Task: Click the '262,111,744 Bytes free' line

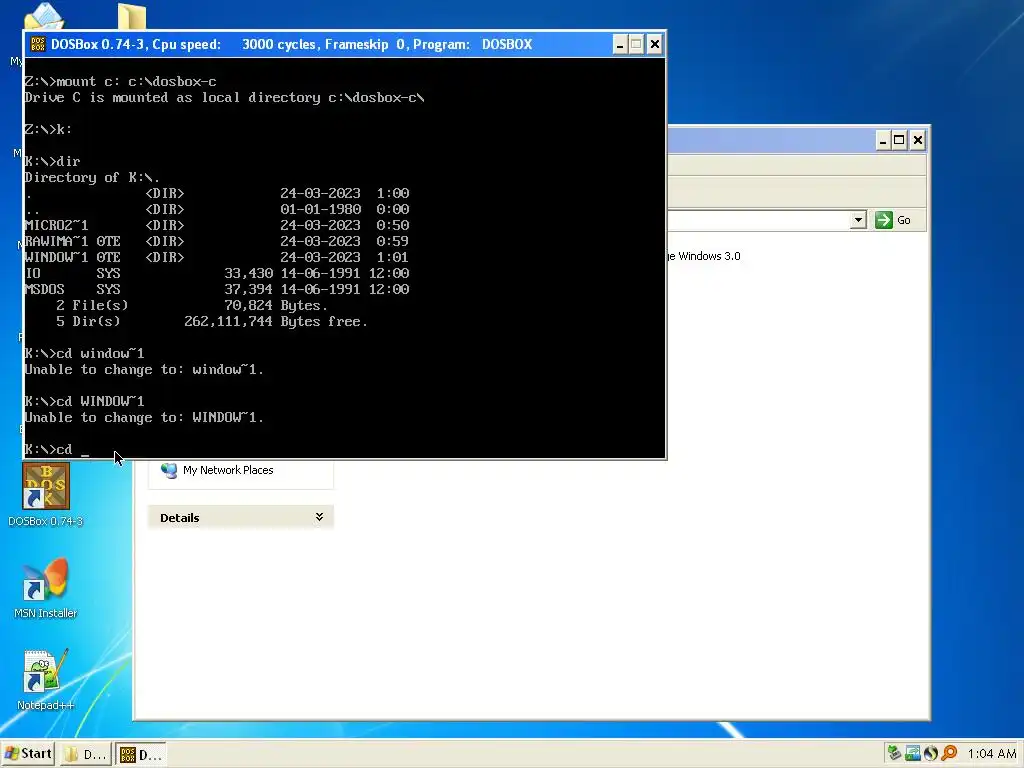Action: pyautogui.click(x=276, y=321)
